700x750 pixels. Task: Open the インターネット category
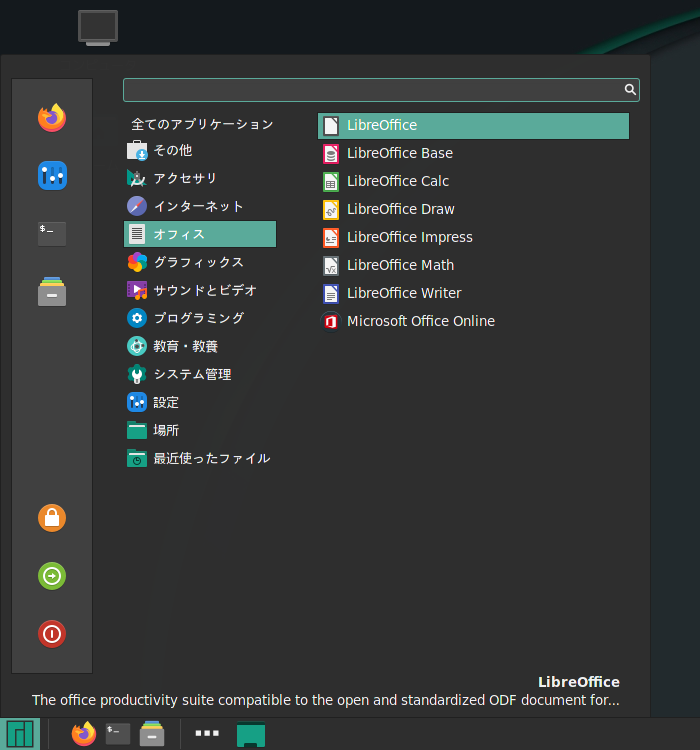click(200, 206)
